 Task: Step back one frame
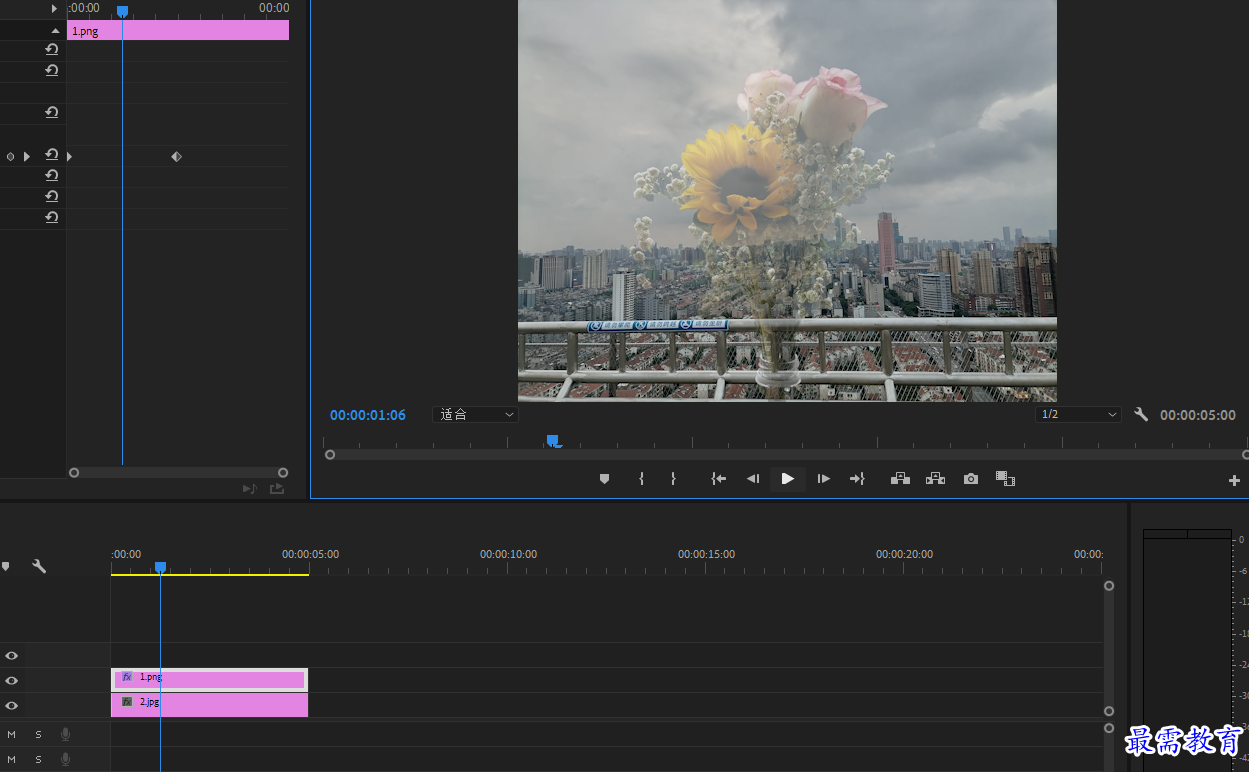click(753, 479)
